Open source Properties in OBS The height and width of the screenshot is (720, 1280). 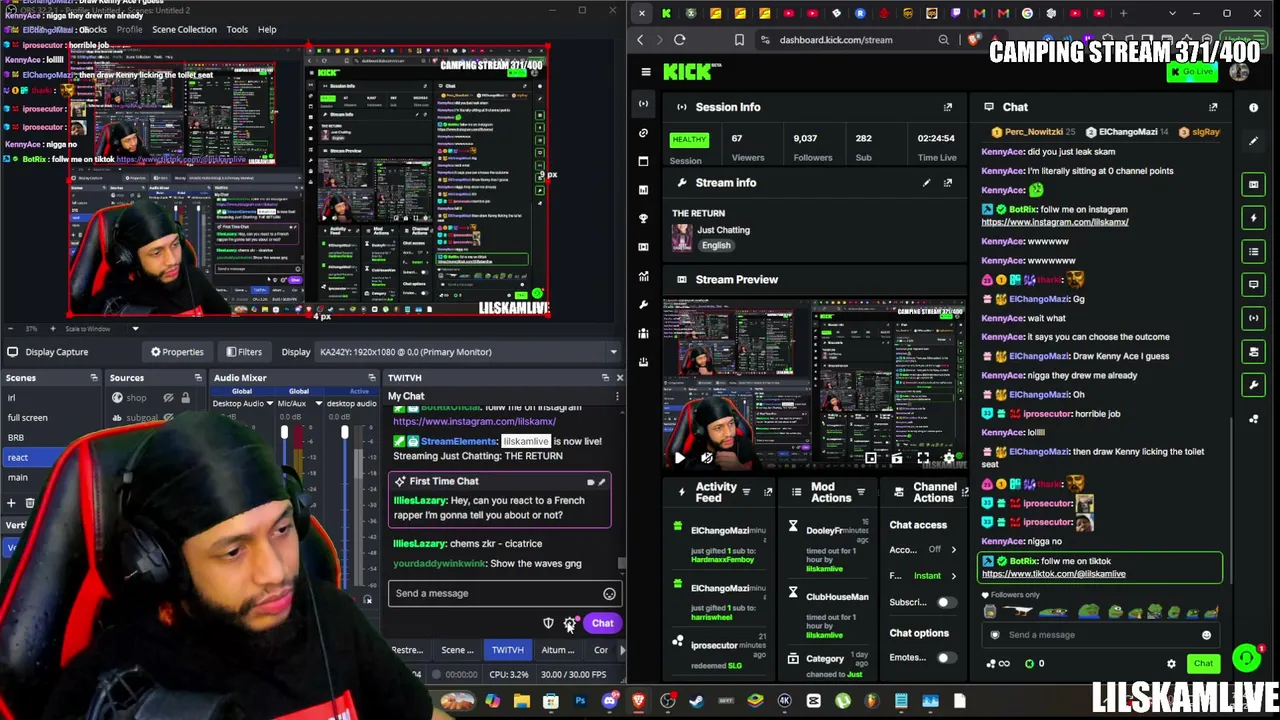click(x=177, y=352)
